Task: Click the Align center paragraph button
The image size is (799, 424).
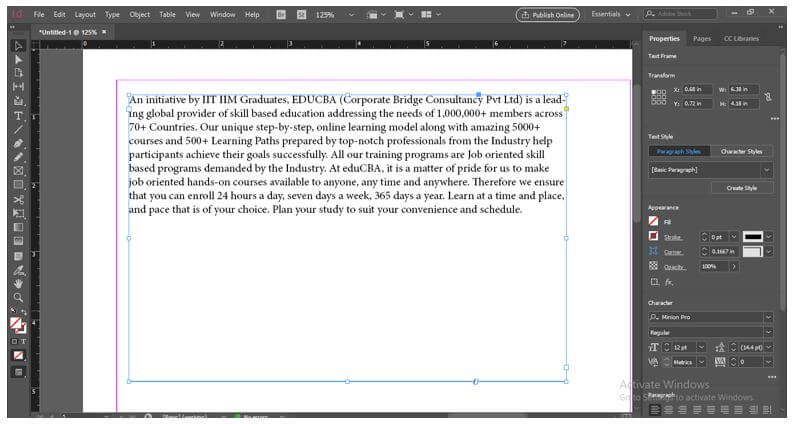Action: coord(669,409)
